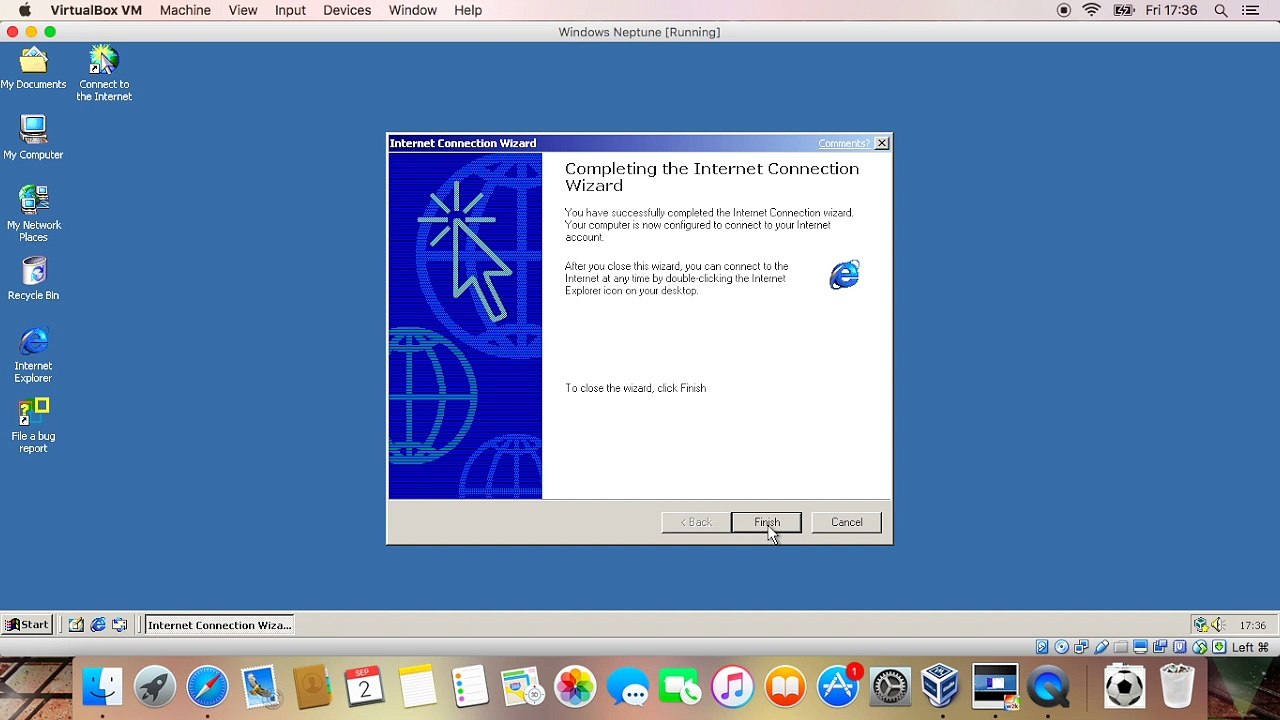Screen dimensions: 1280x720
Task: Open Maps from the Dock
Action: [x=522, y=688]
